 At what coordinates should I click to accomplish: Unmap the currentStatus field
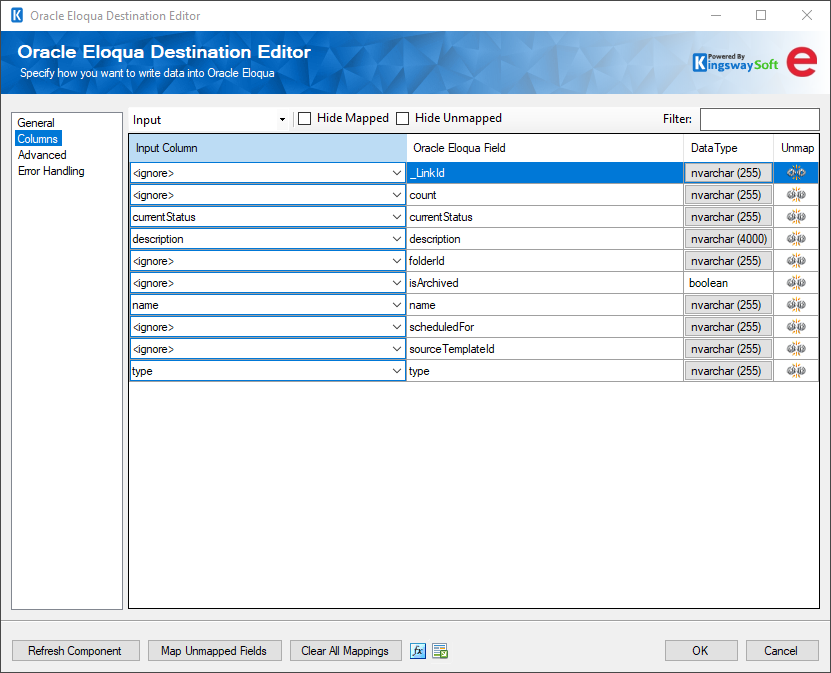click(x=796, y=217)
